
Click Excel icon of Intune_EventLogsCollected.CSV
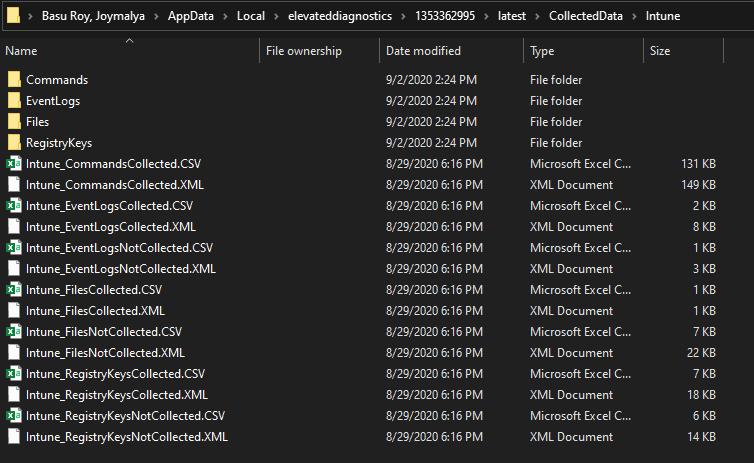click(14, 206)
